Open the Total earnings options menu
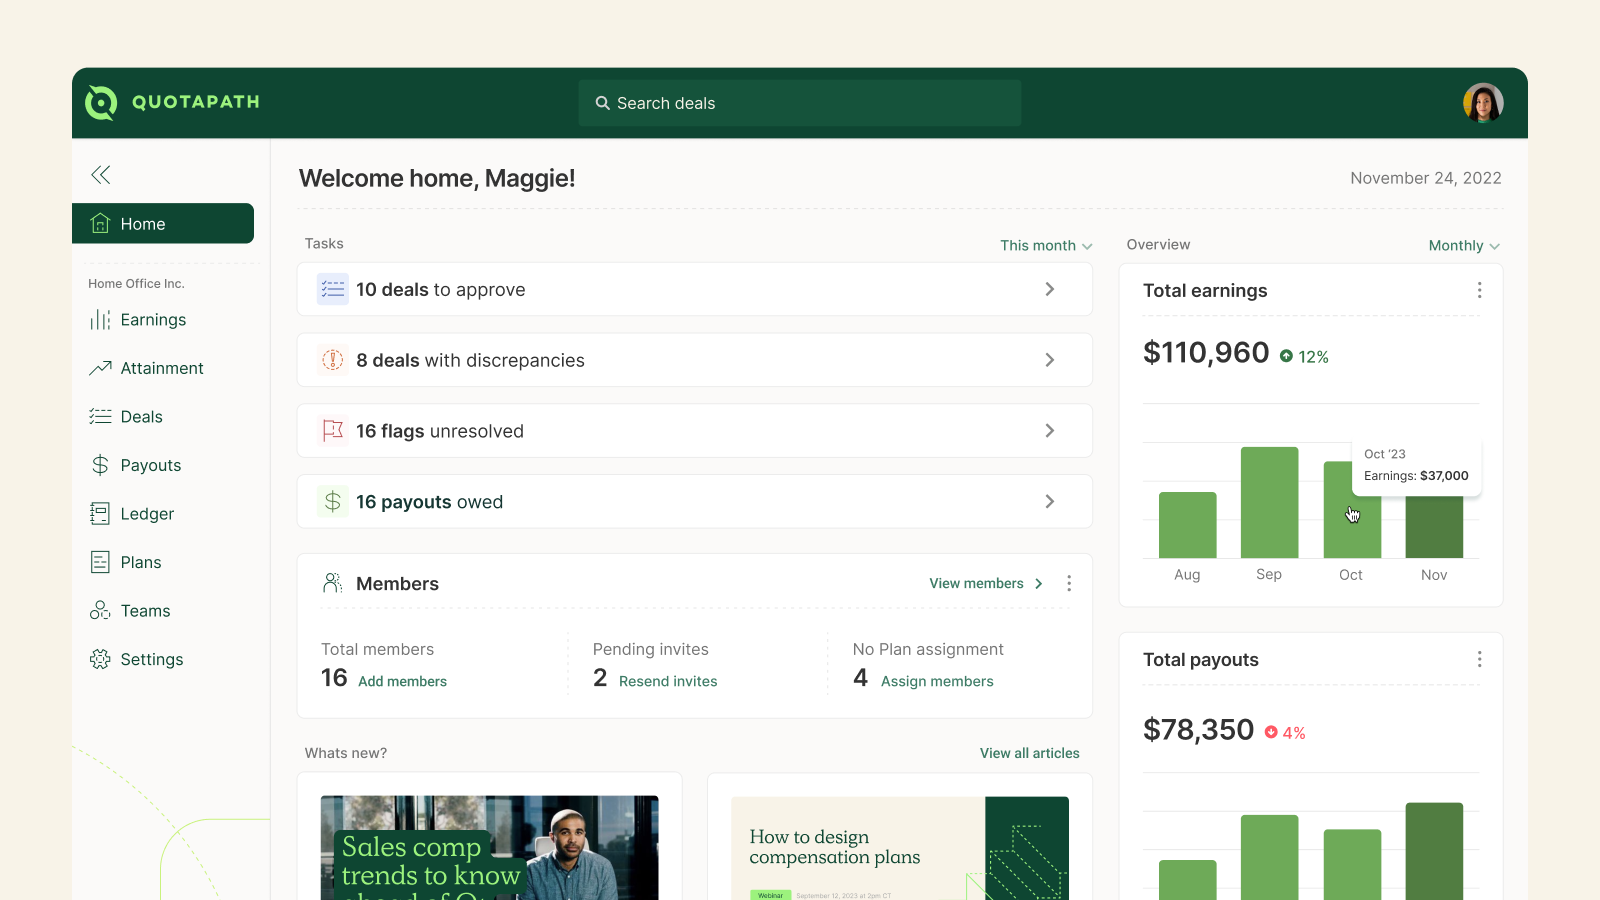1600x900 pixels. pos(1480,290)
